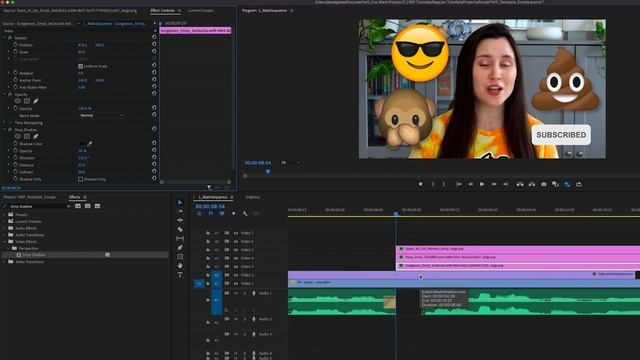
Task: Select the Type tool
Action: click(180, 275)
